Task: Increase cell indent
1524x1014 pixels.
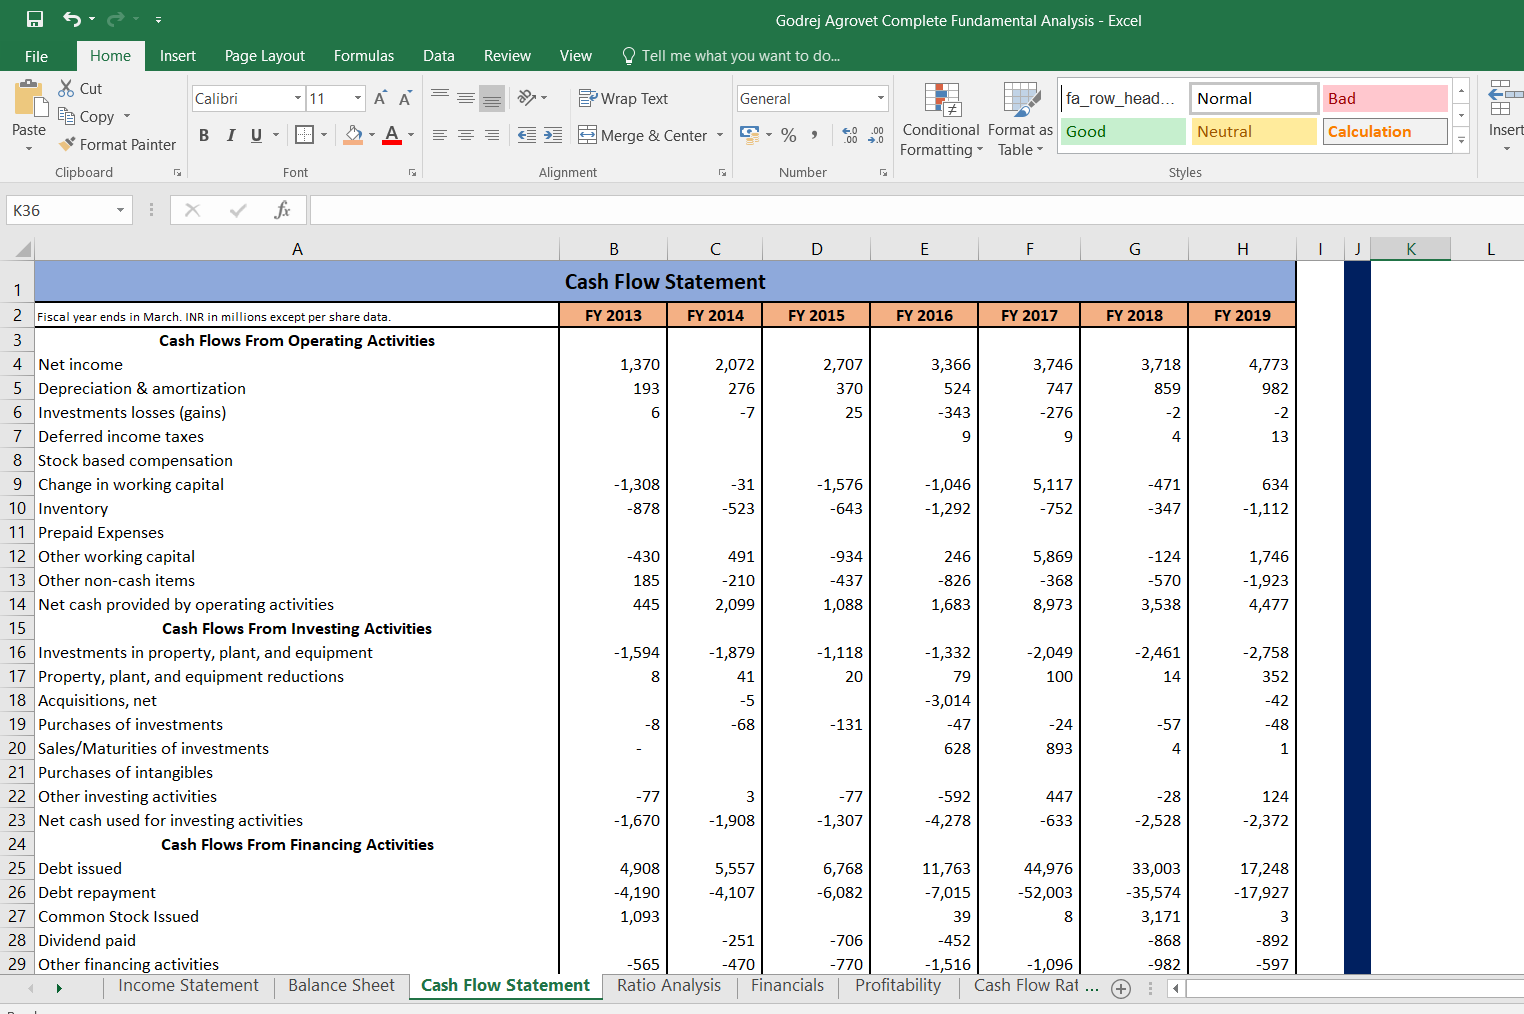Action: tap(553, 135)
